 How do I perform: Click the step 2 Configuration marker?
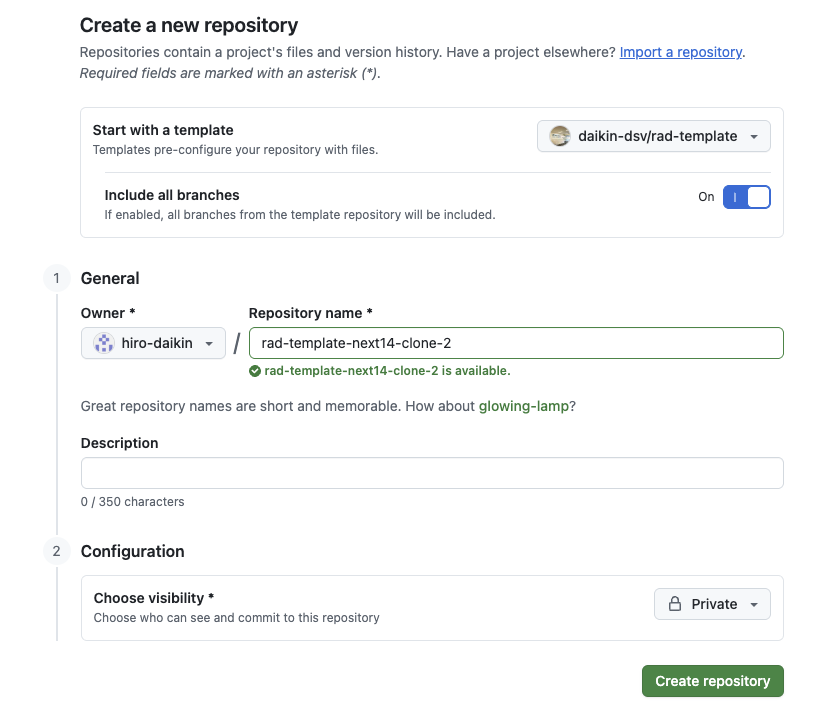57,551
